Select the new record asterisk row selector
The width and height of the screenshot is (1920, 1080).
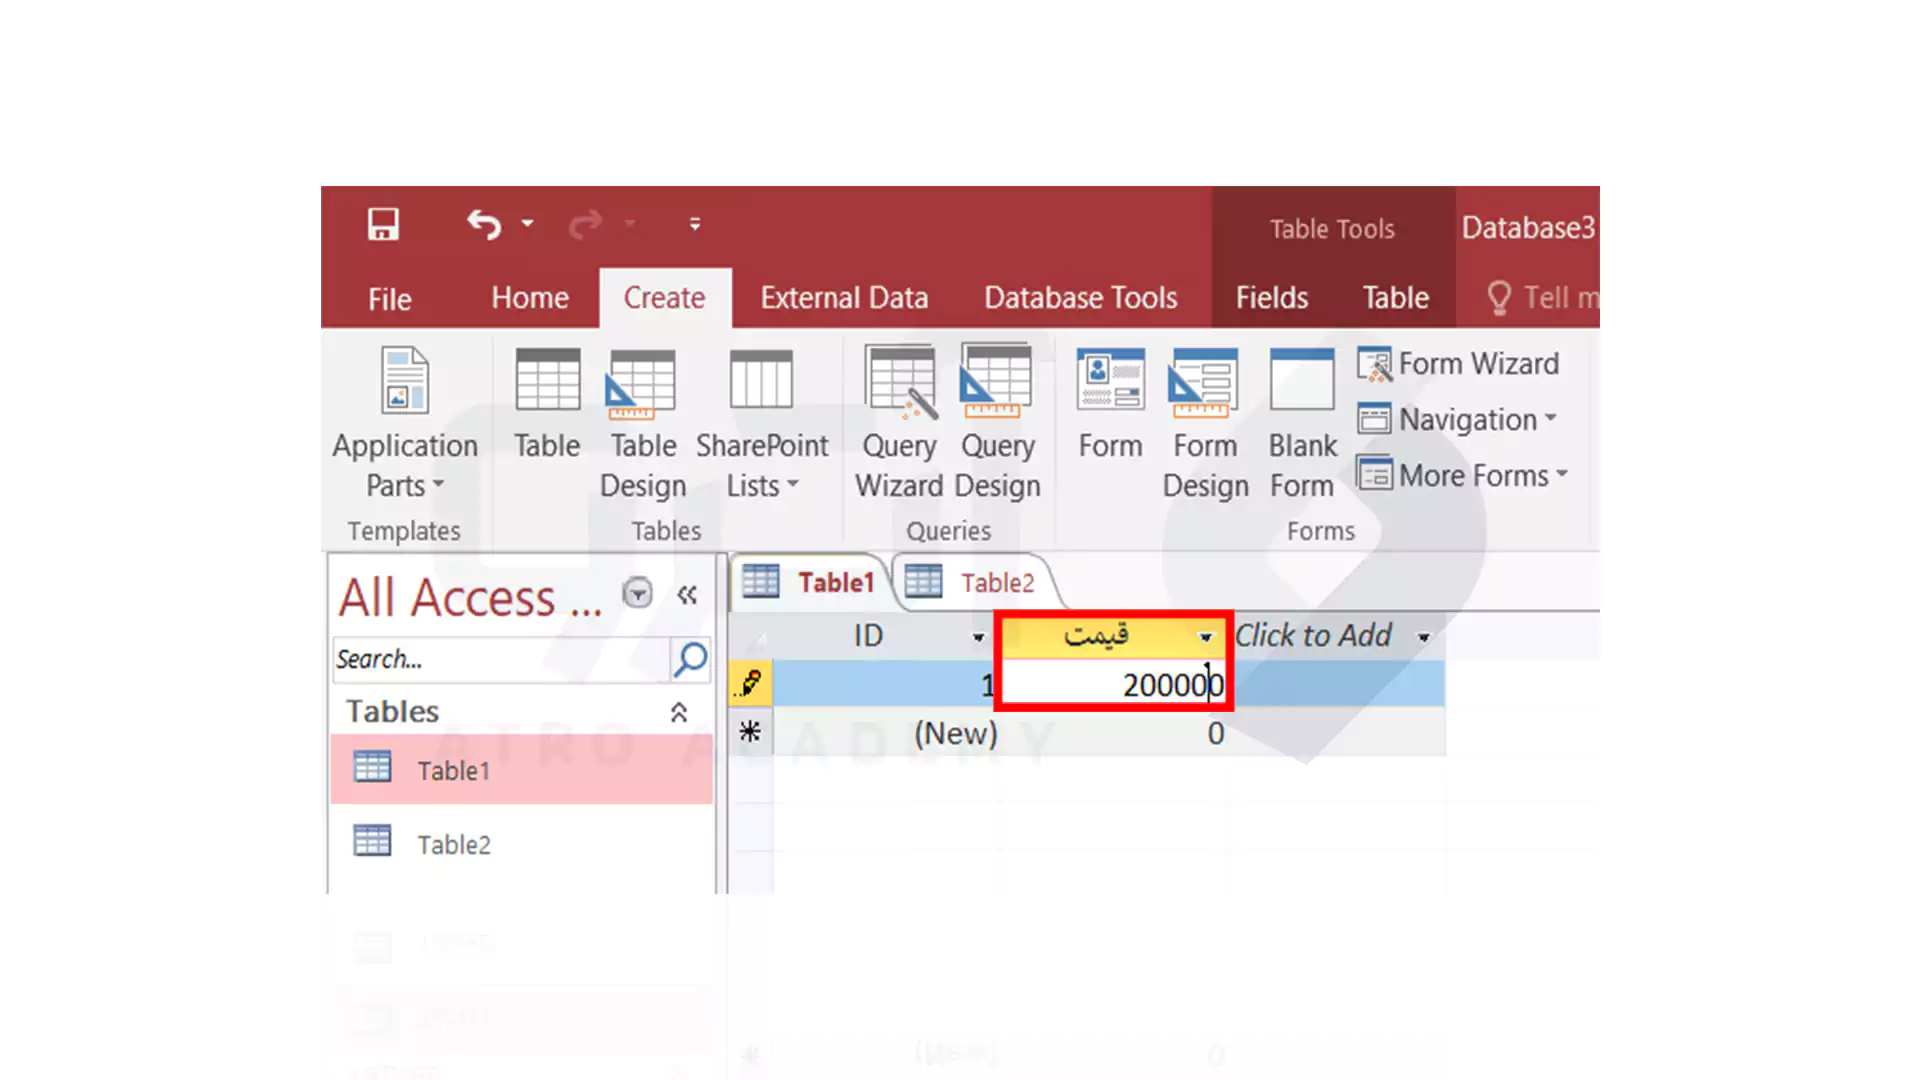[750, 732]
